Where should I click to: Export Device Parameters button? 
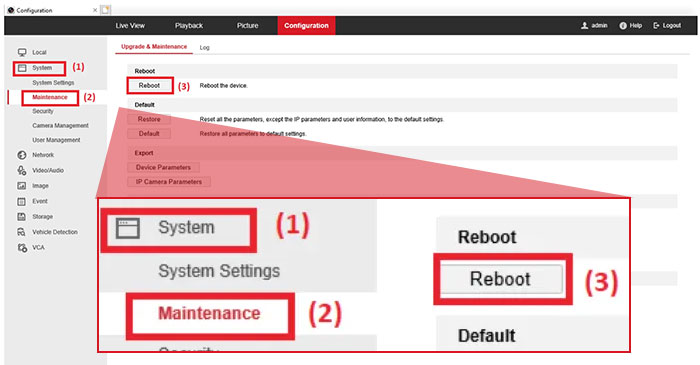(x=163, y=167)
